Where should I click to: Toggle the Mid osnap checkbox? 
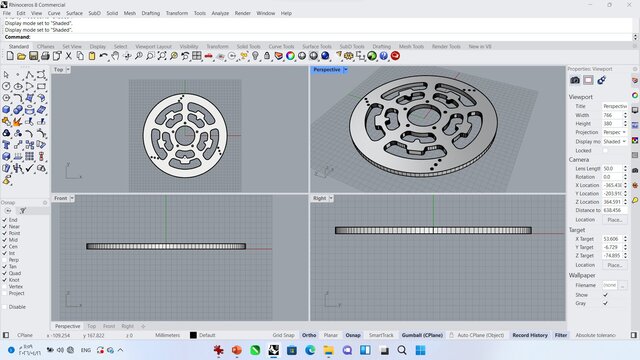pos(5,240)
